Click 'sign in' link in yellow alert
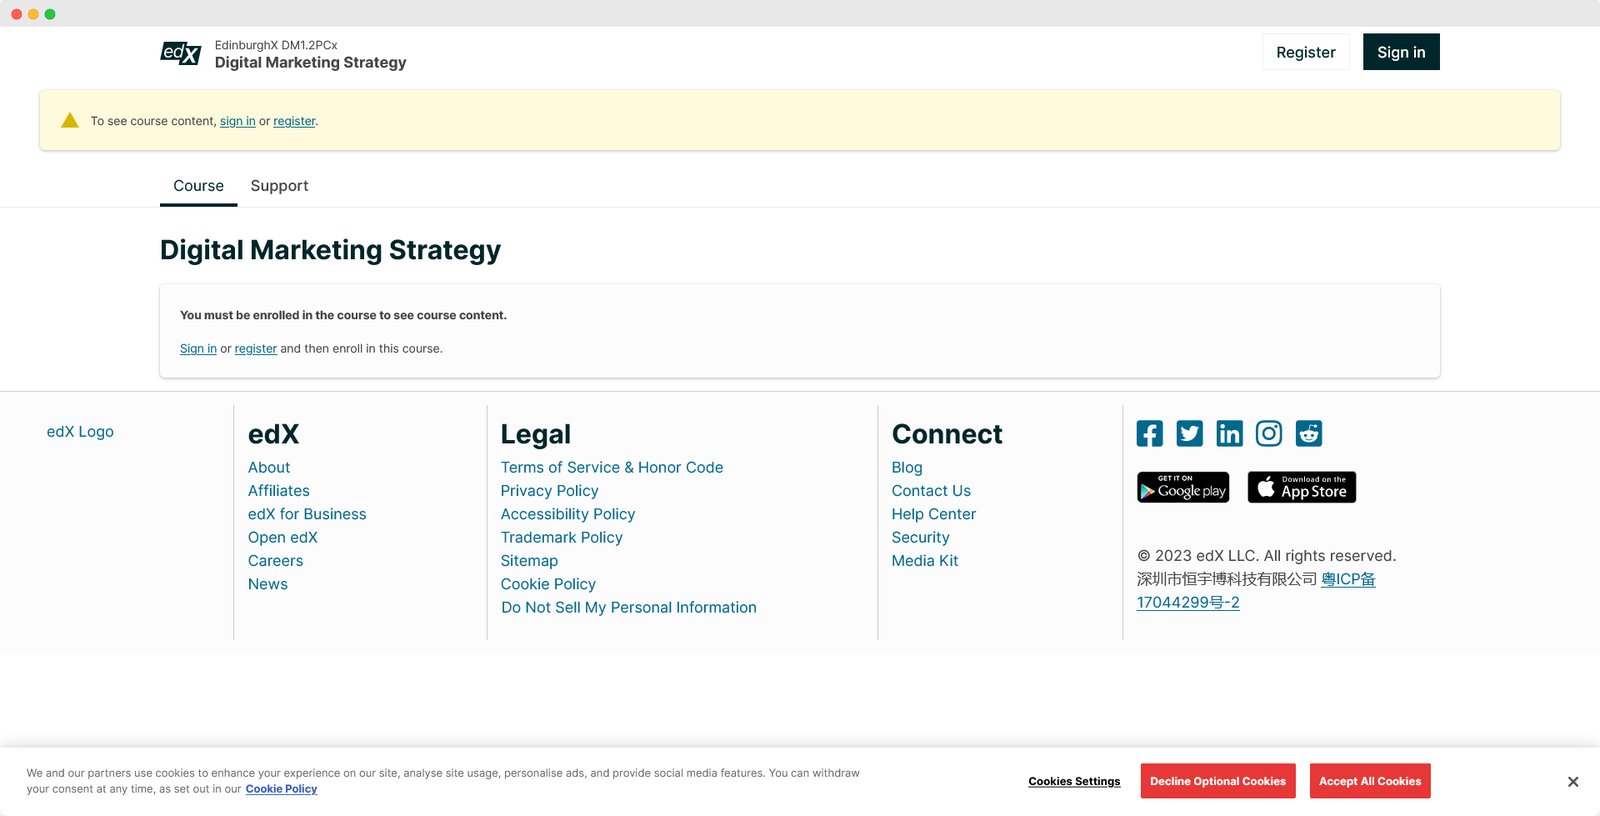The height and width of the screenshot is (816, 1600). click(238, 121)
